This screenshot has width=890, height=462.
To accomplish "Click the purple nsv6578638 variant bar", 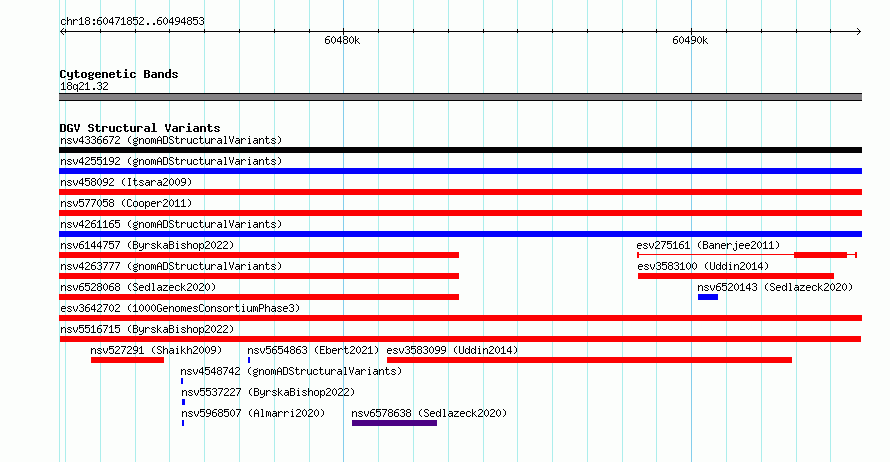I will pos(394,423).
